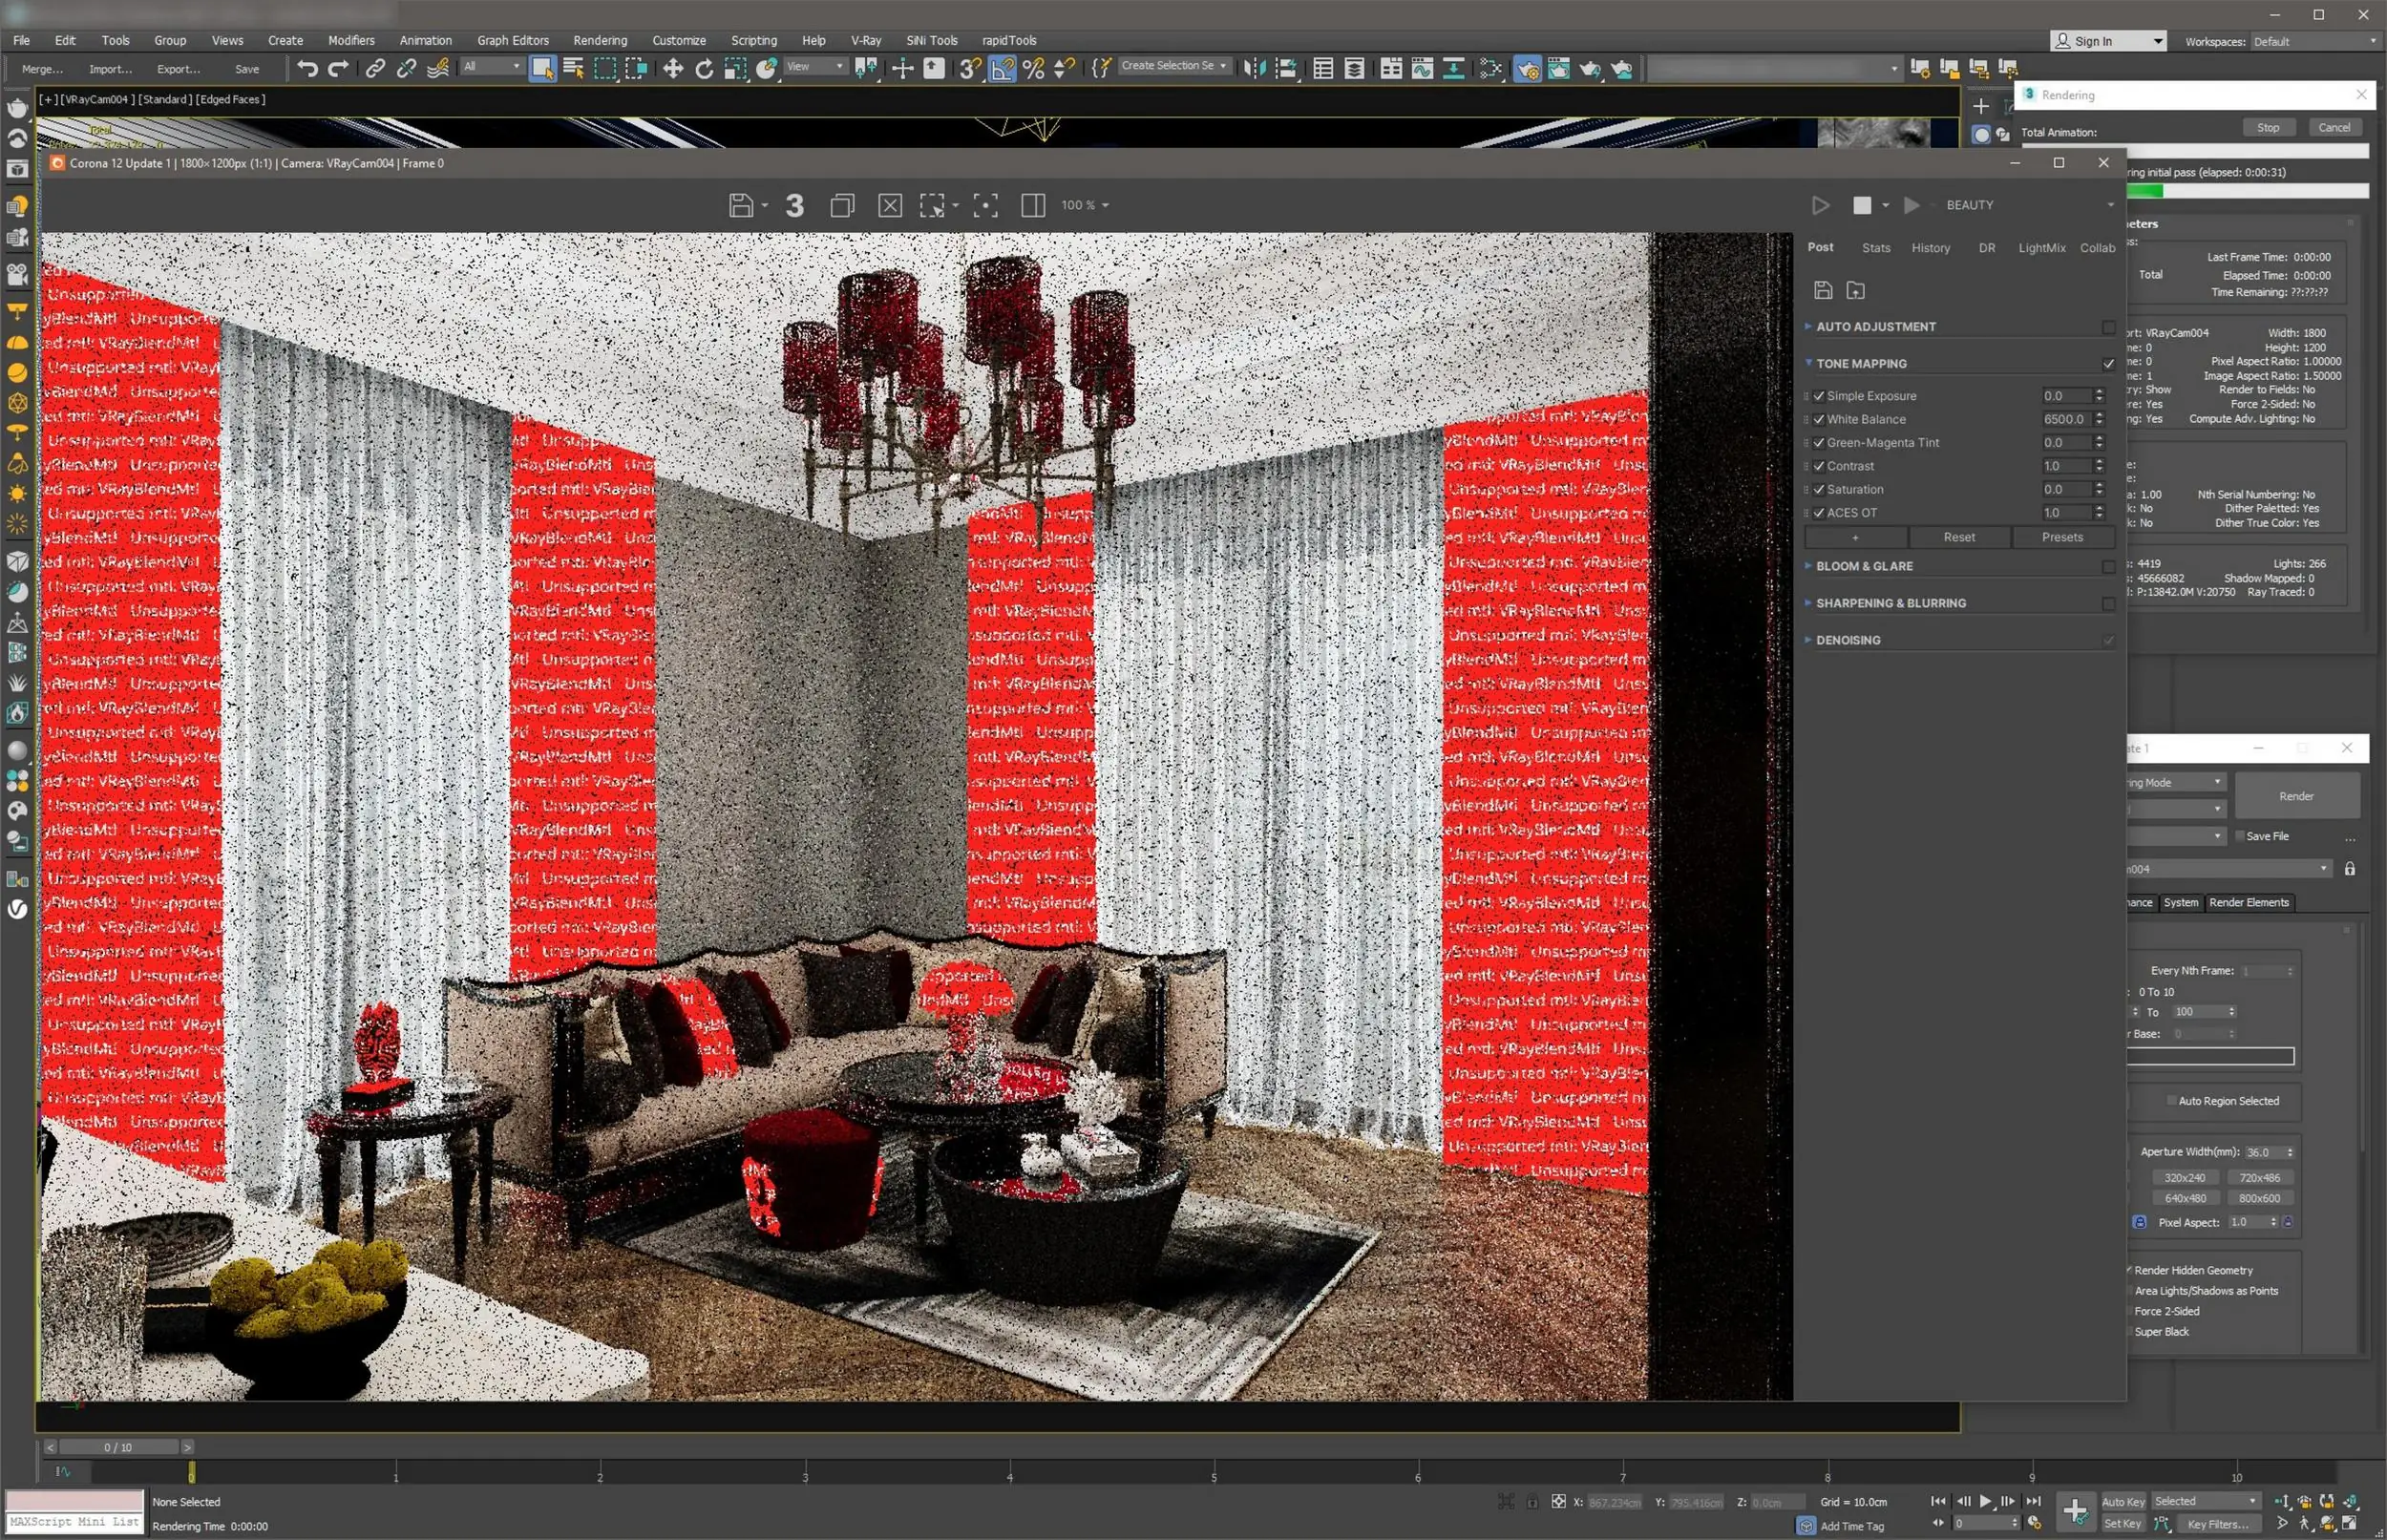Open the 100 % zoom level dropdown
The width and height of the screenshot is (2387, 1540).
(x=1085, y=205)
